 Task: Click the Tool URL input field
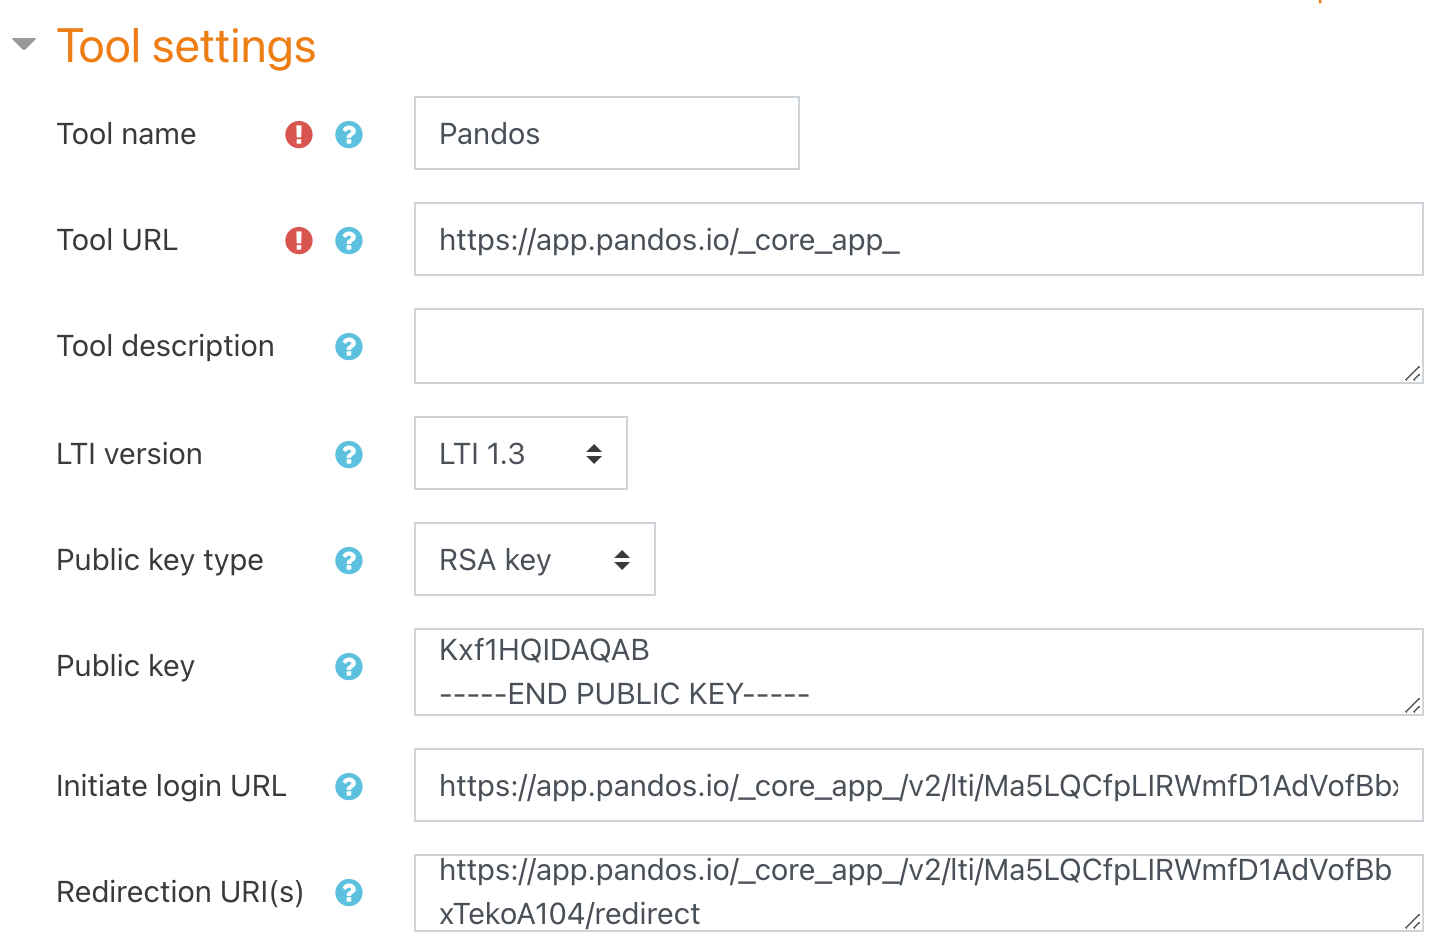pyautogui.click(x=919, y=239)
